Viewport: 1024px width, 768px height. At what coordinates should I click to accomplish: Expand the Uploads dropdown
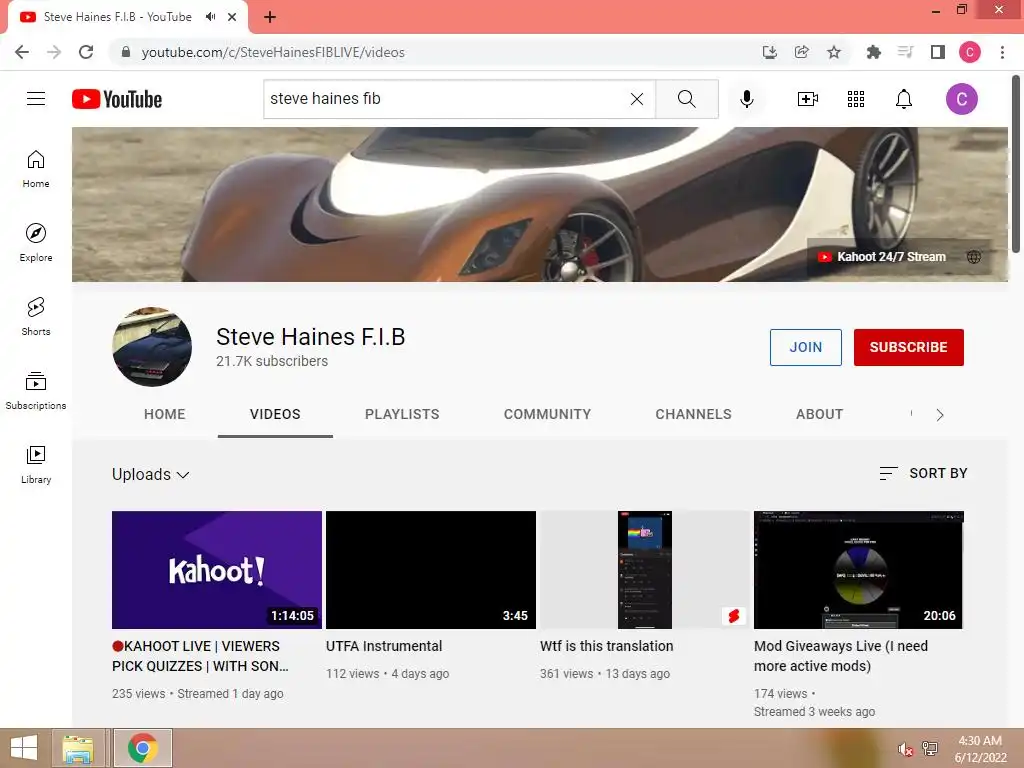(151, 474)
